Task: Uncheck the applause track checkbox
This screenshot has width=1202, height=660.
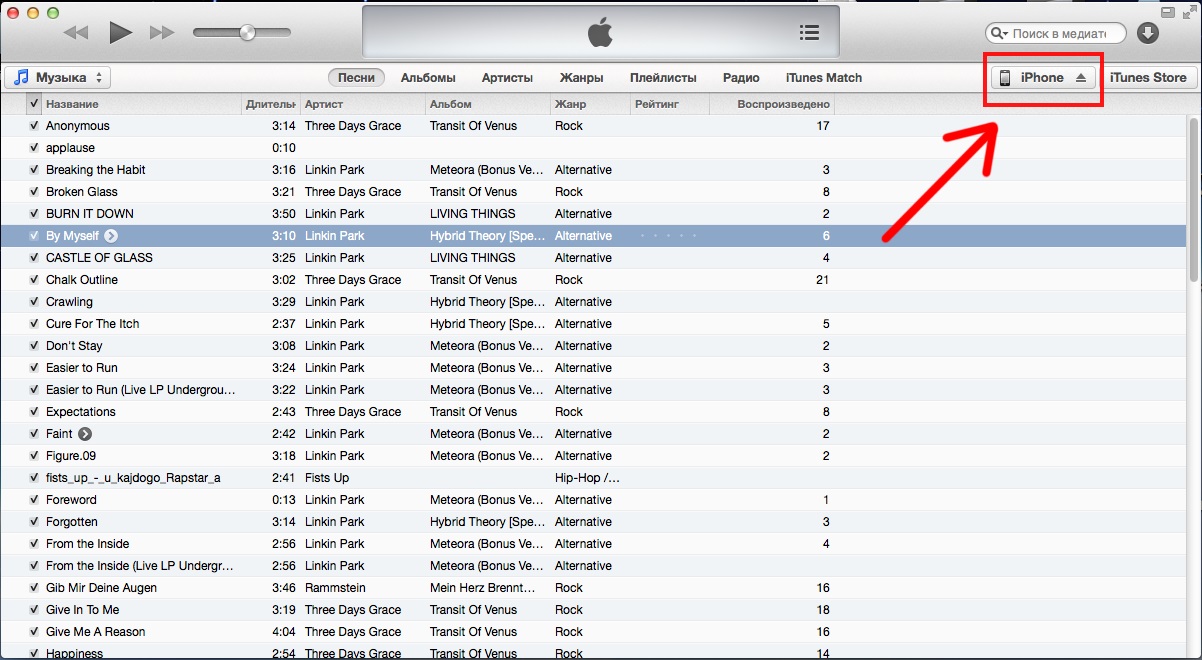Action: point(35,148)
